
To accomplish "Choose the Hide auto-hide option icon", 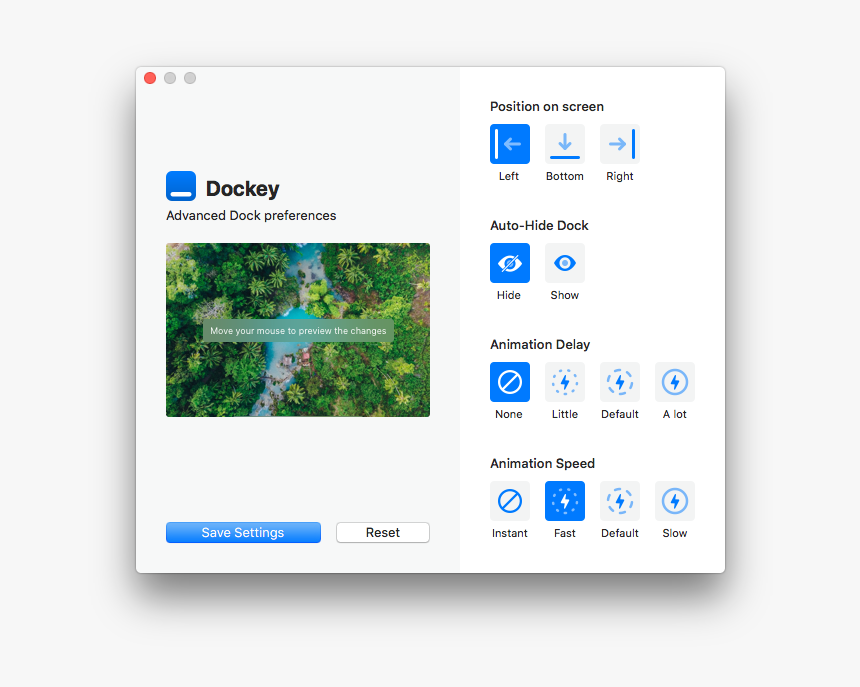I will [x=510, y=263].
